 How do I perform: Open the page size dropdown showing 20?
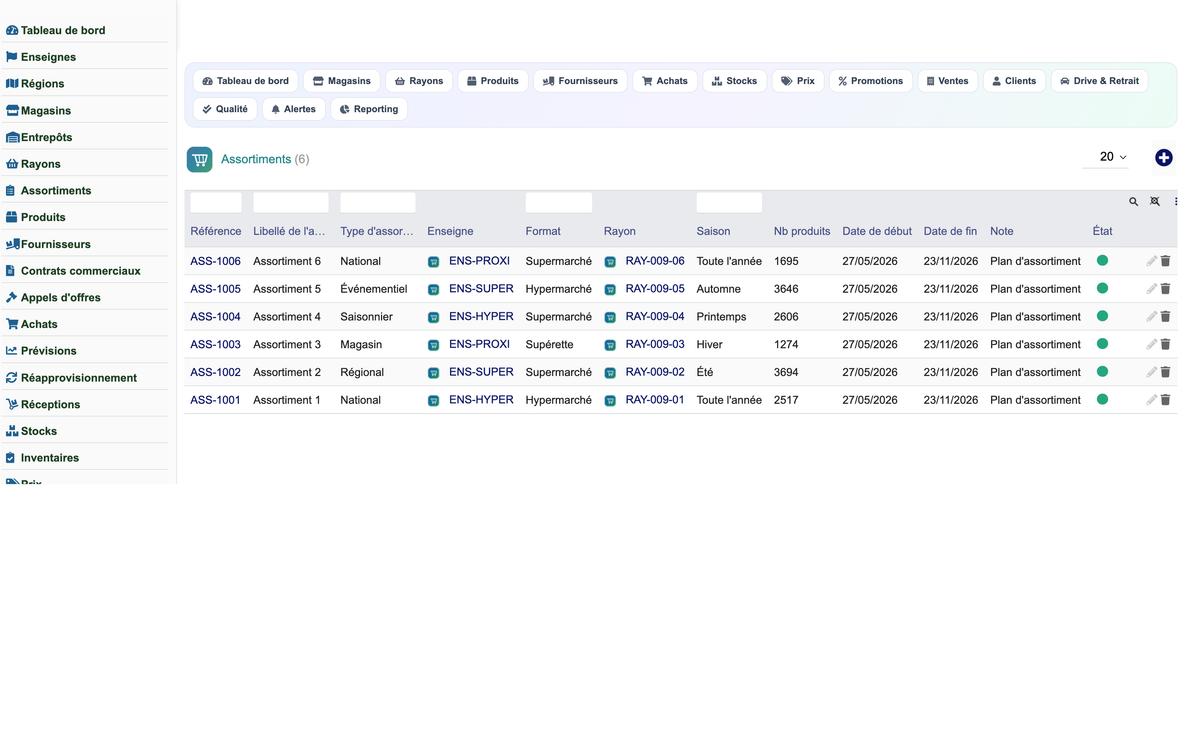1106,157
